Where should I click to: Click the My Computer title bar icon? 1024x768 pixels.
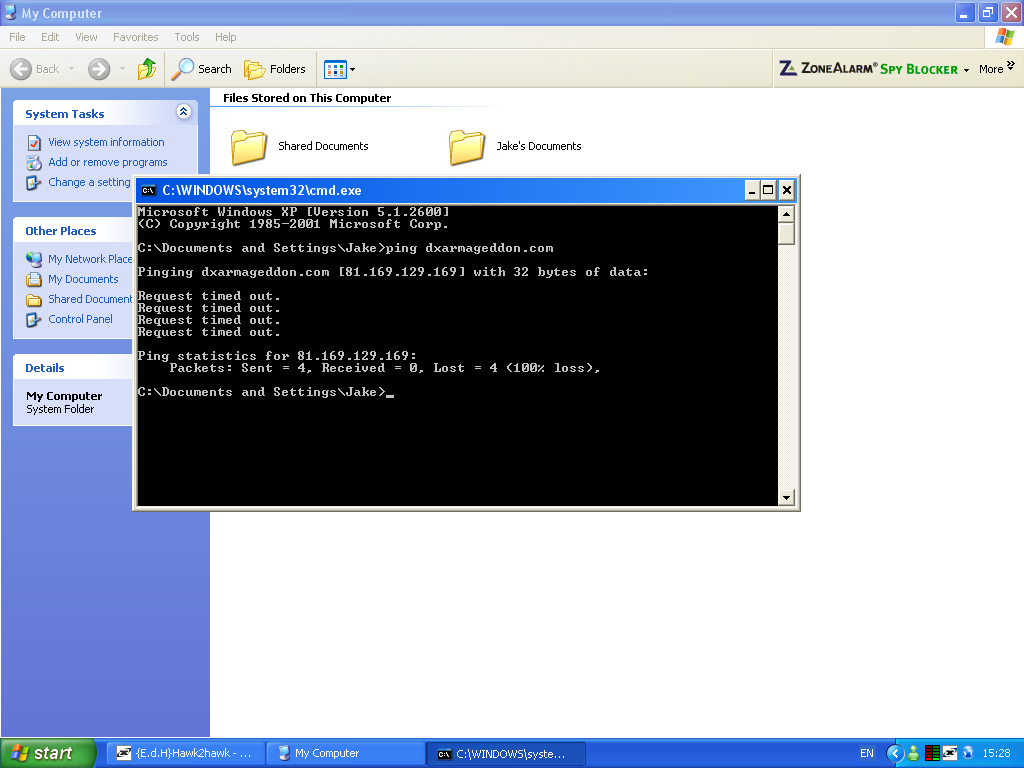(10, 12)
